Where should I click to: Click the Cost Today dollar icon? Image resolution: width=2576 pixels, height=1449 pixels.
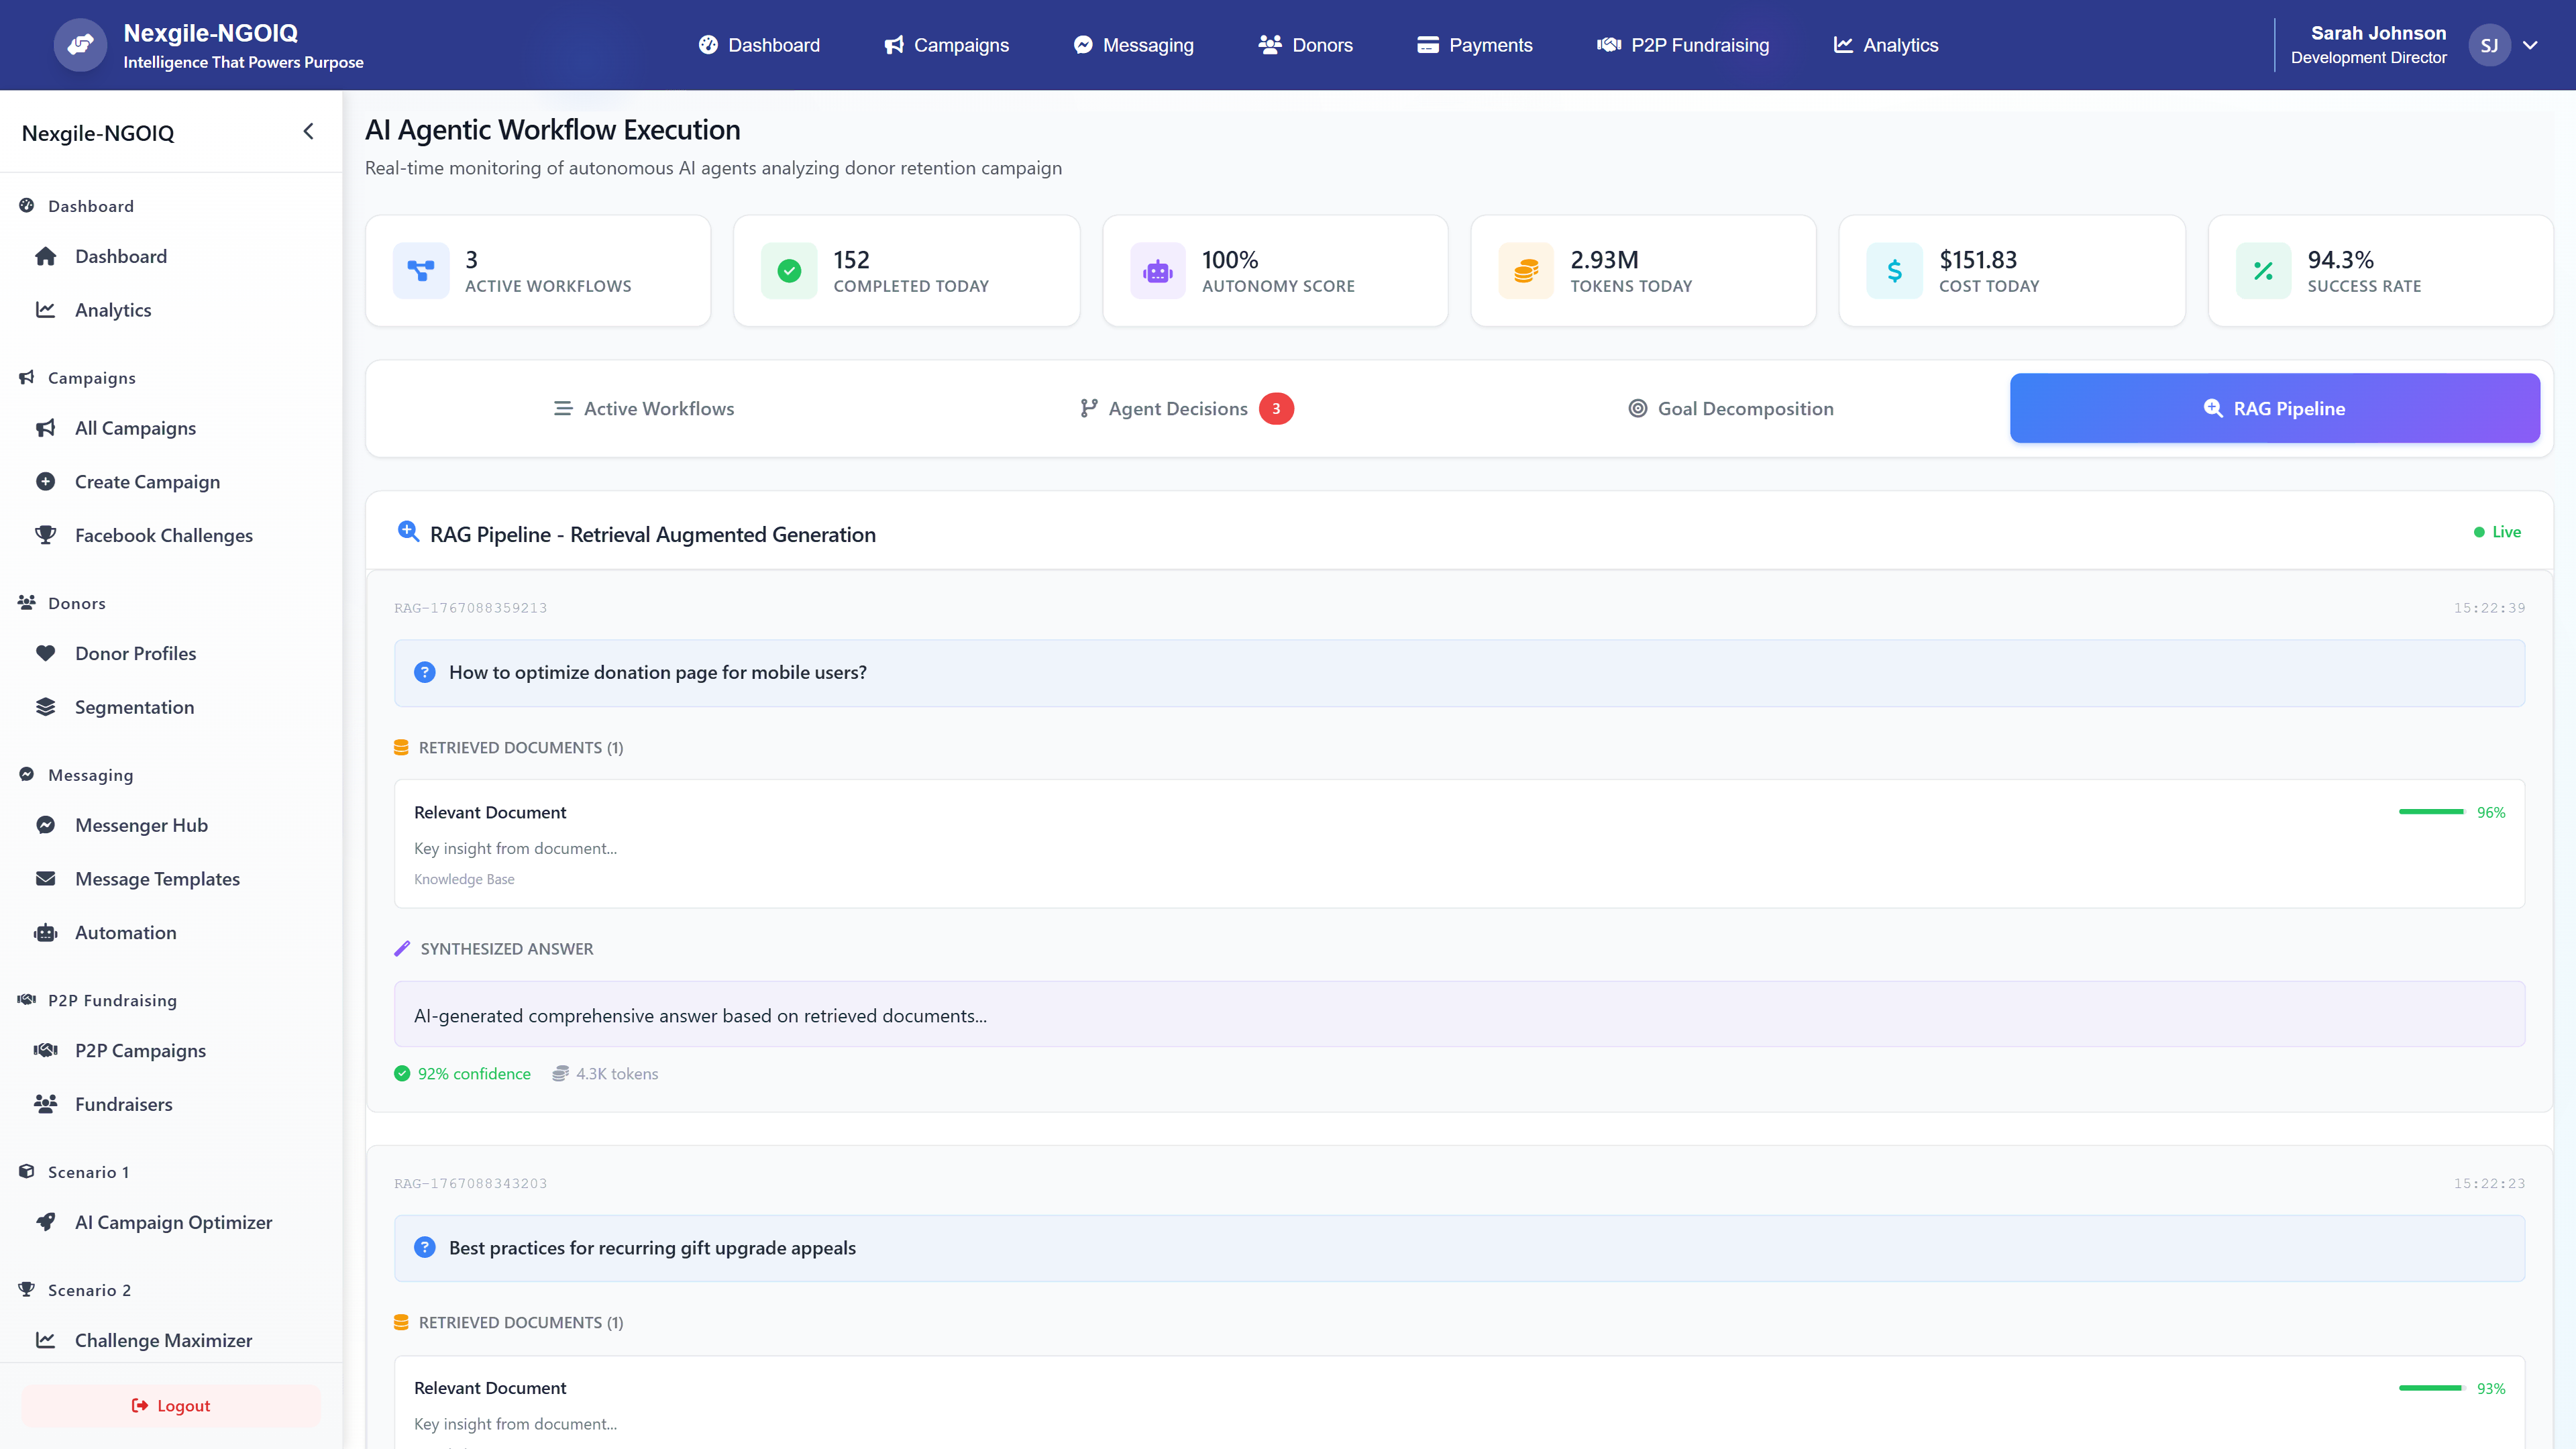click(1894, 270)
